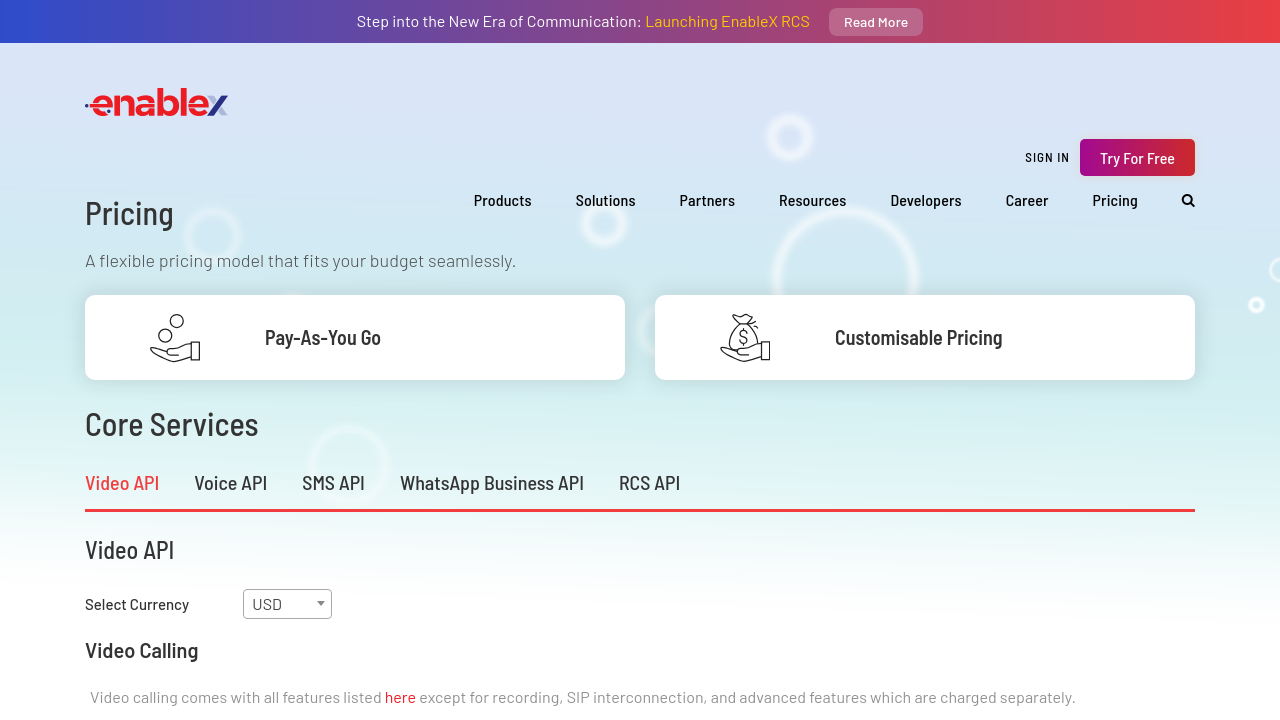Open the Developers menu

point(925,200)
